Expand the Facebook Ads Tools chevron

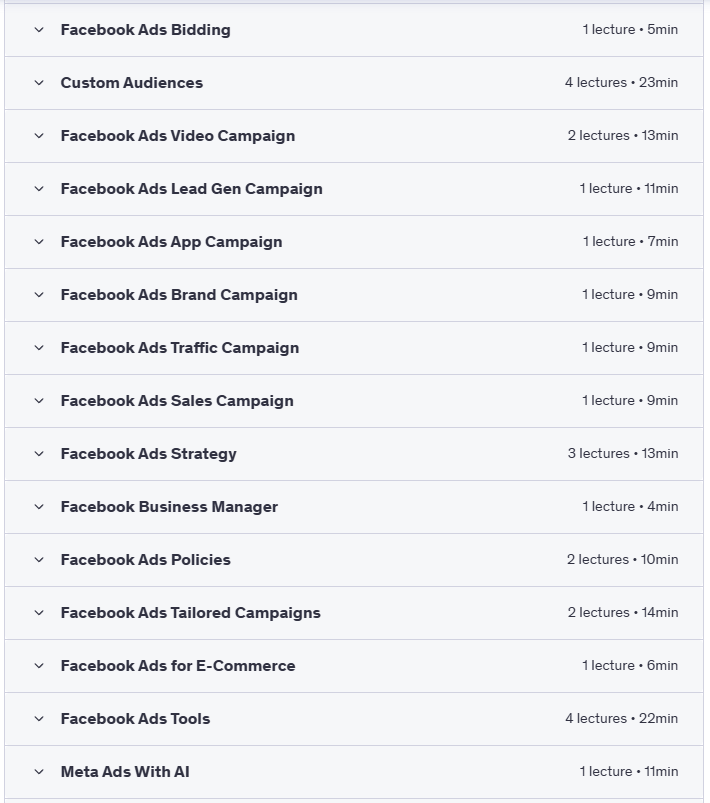(39, 719)
